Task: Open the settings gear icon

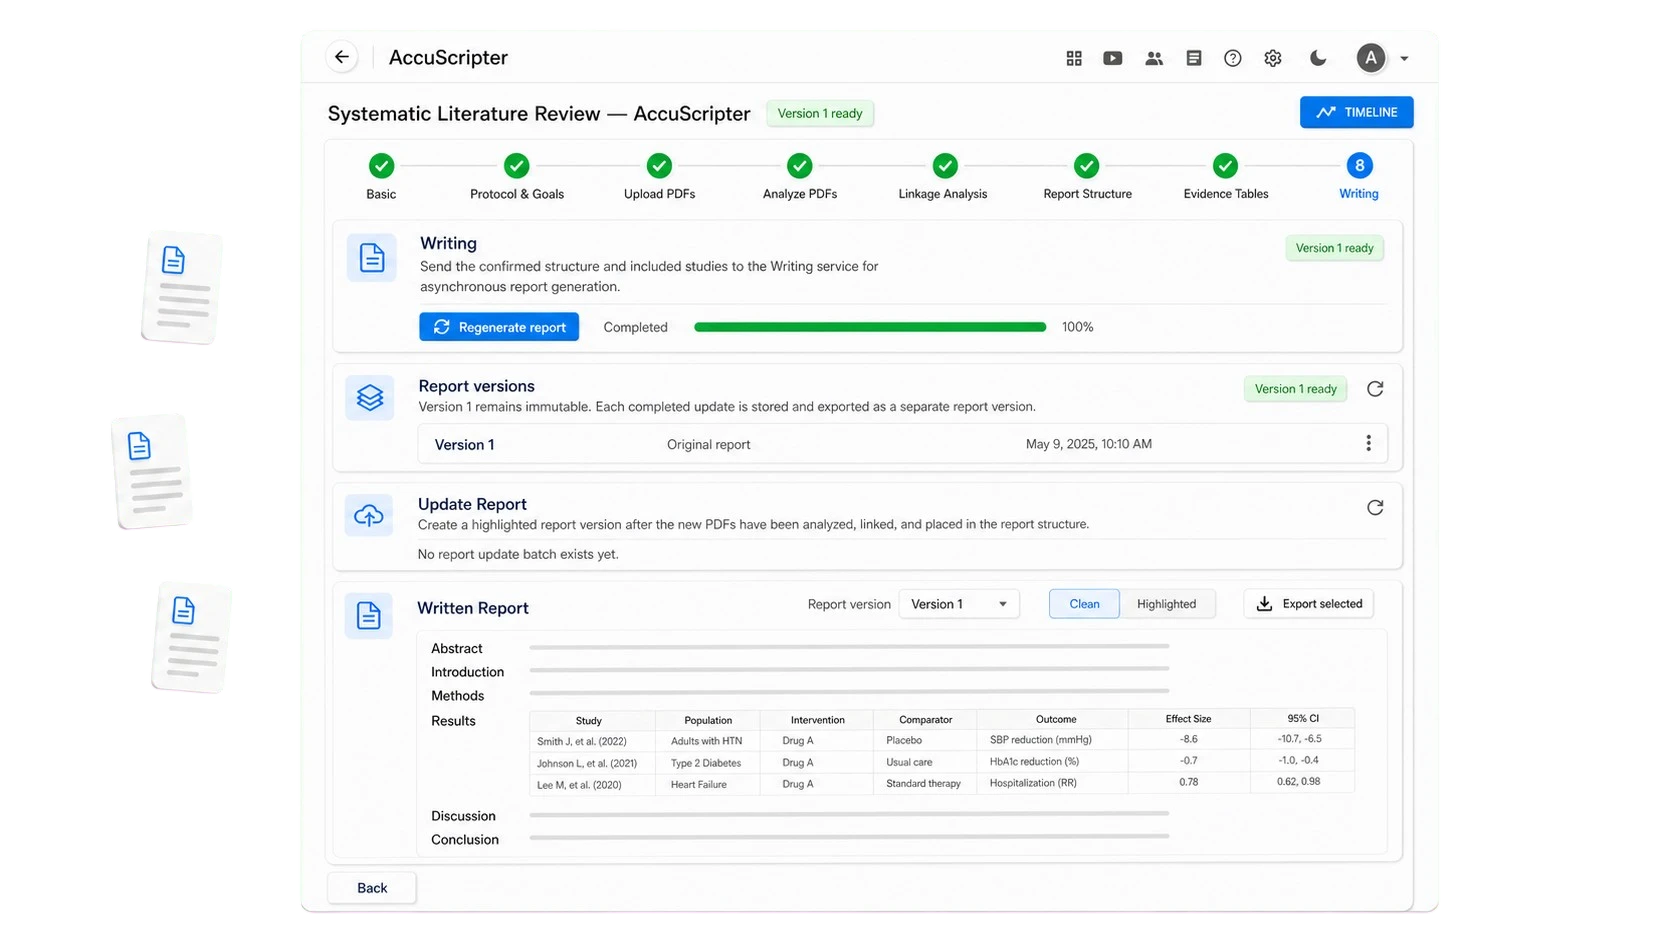Action: click(1273, 58)
